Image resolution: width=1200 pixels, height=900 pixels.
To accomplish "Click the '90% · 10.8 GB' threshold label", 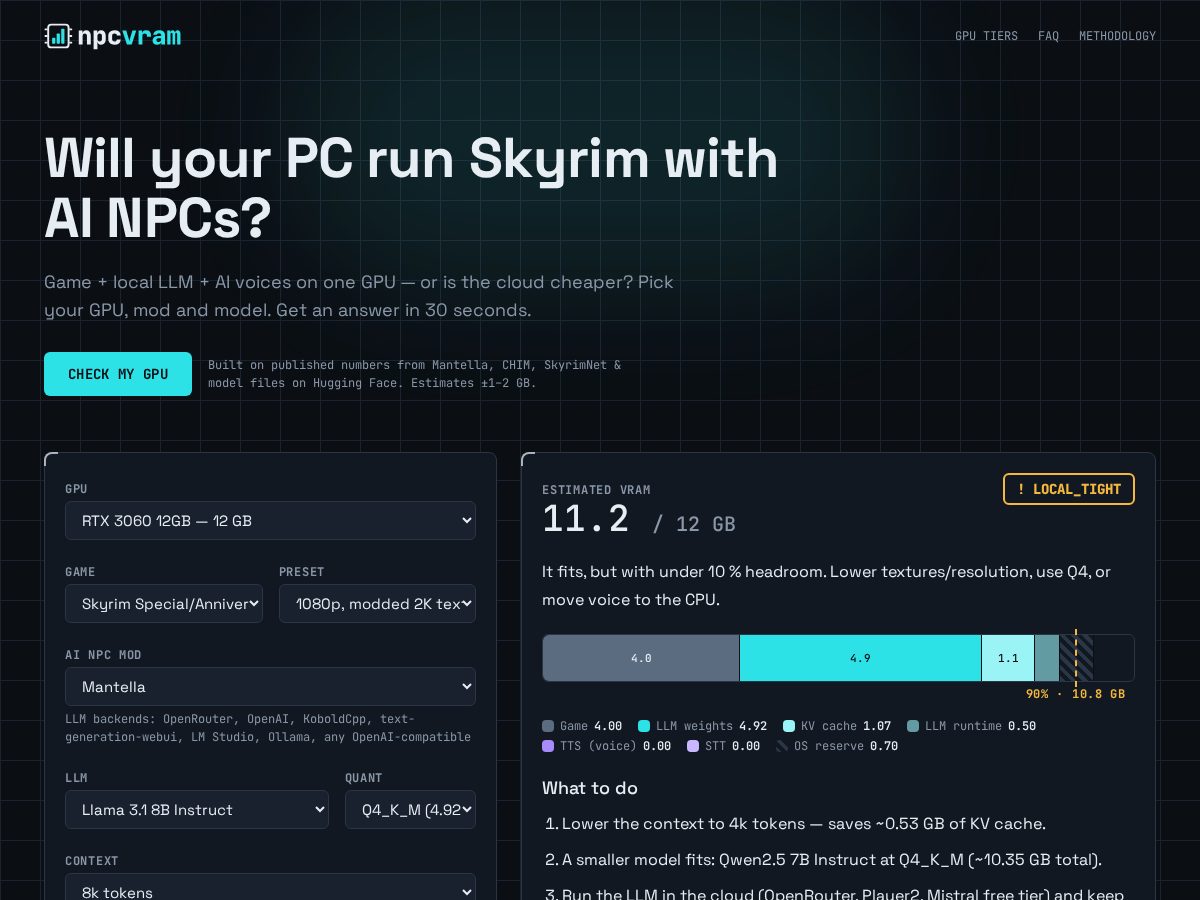I will (1075, 694).
